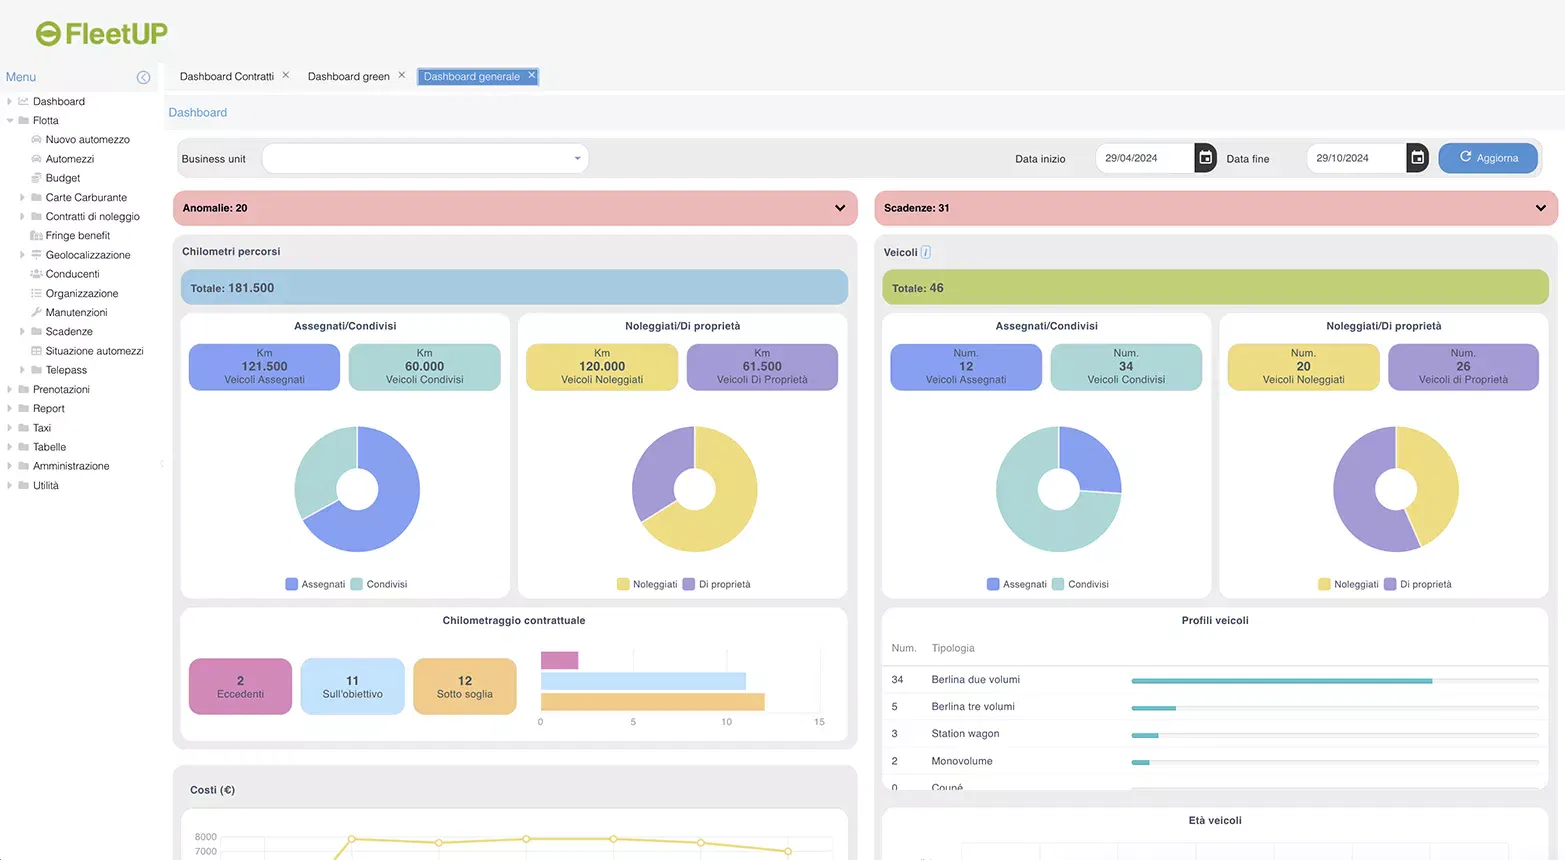Select the Dashboard Contratti tab

pos(225,75)
